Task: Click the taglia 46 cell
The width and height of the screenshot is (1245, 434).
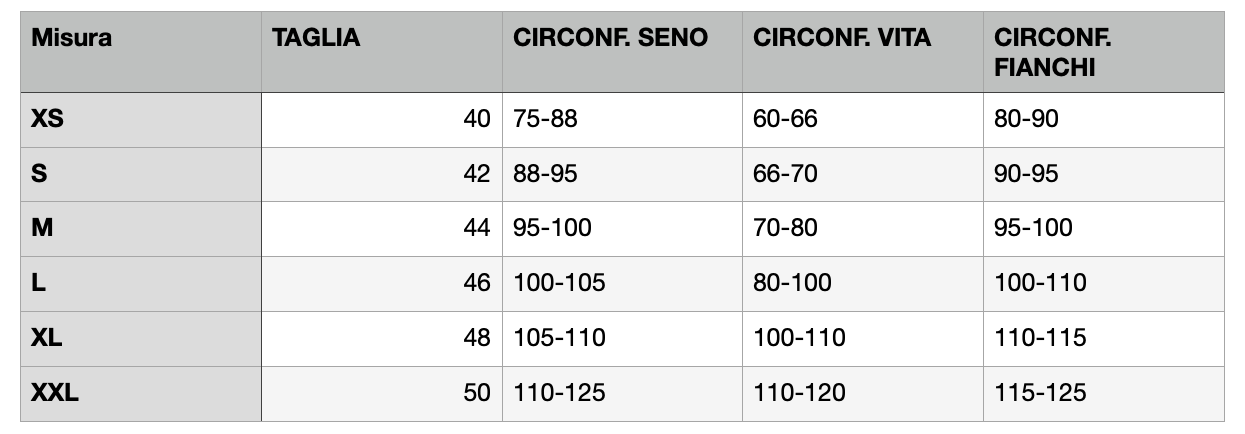Action: (x=382, y=284)
